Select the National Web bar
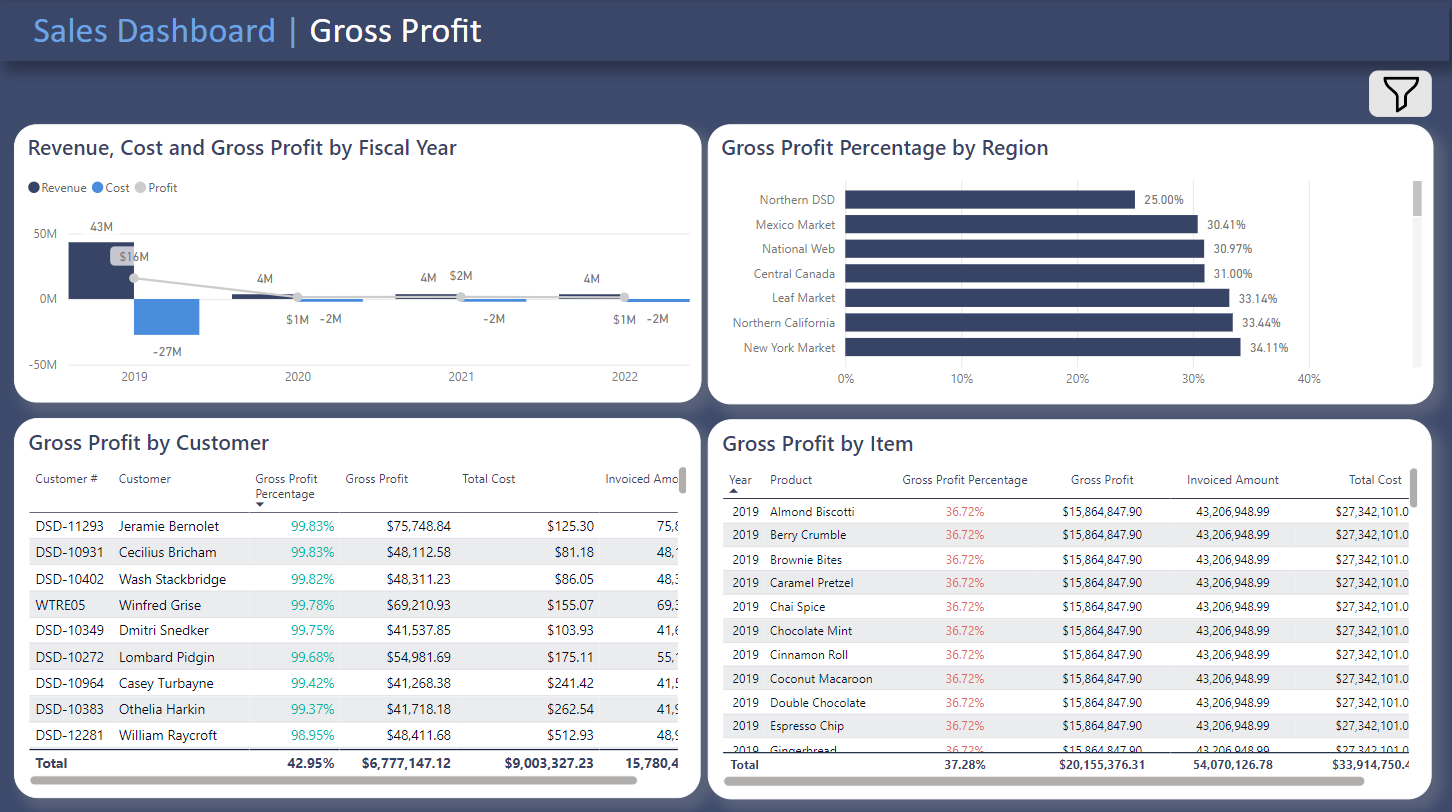This screenshot has height=812, width=1452. click(1024, 249)
